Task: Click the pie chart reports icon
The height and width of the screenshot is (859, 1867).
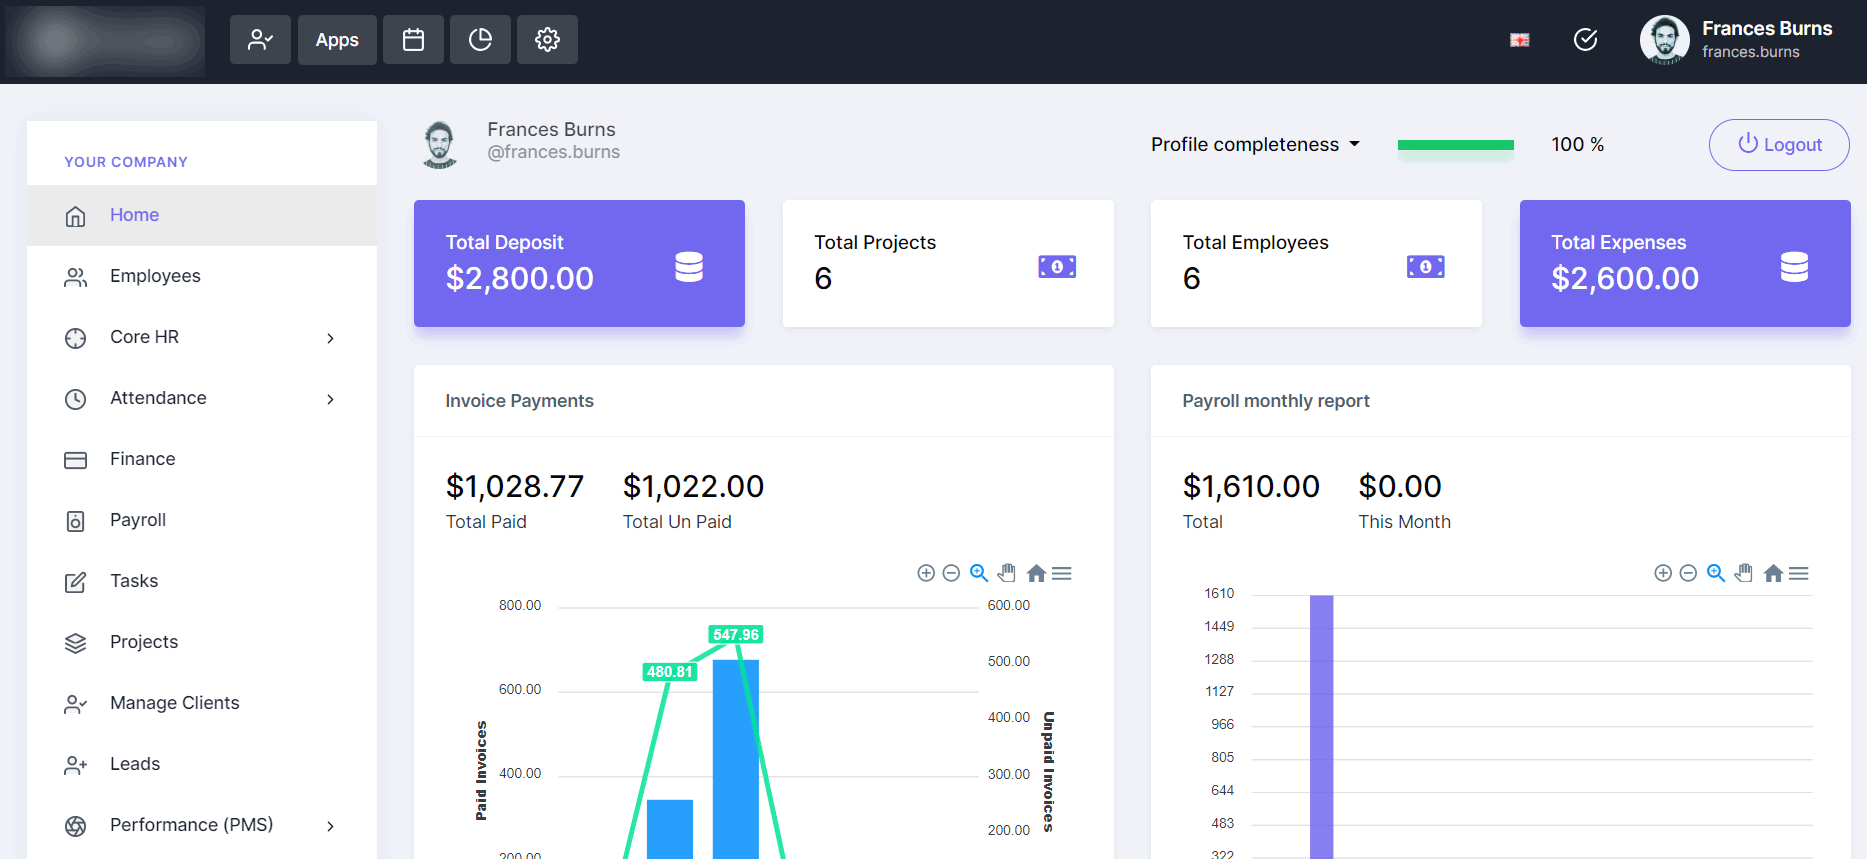Action: pyautogui.click(x=480, y=40)
